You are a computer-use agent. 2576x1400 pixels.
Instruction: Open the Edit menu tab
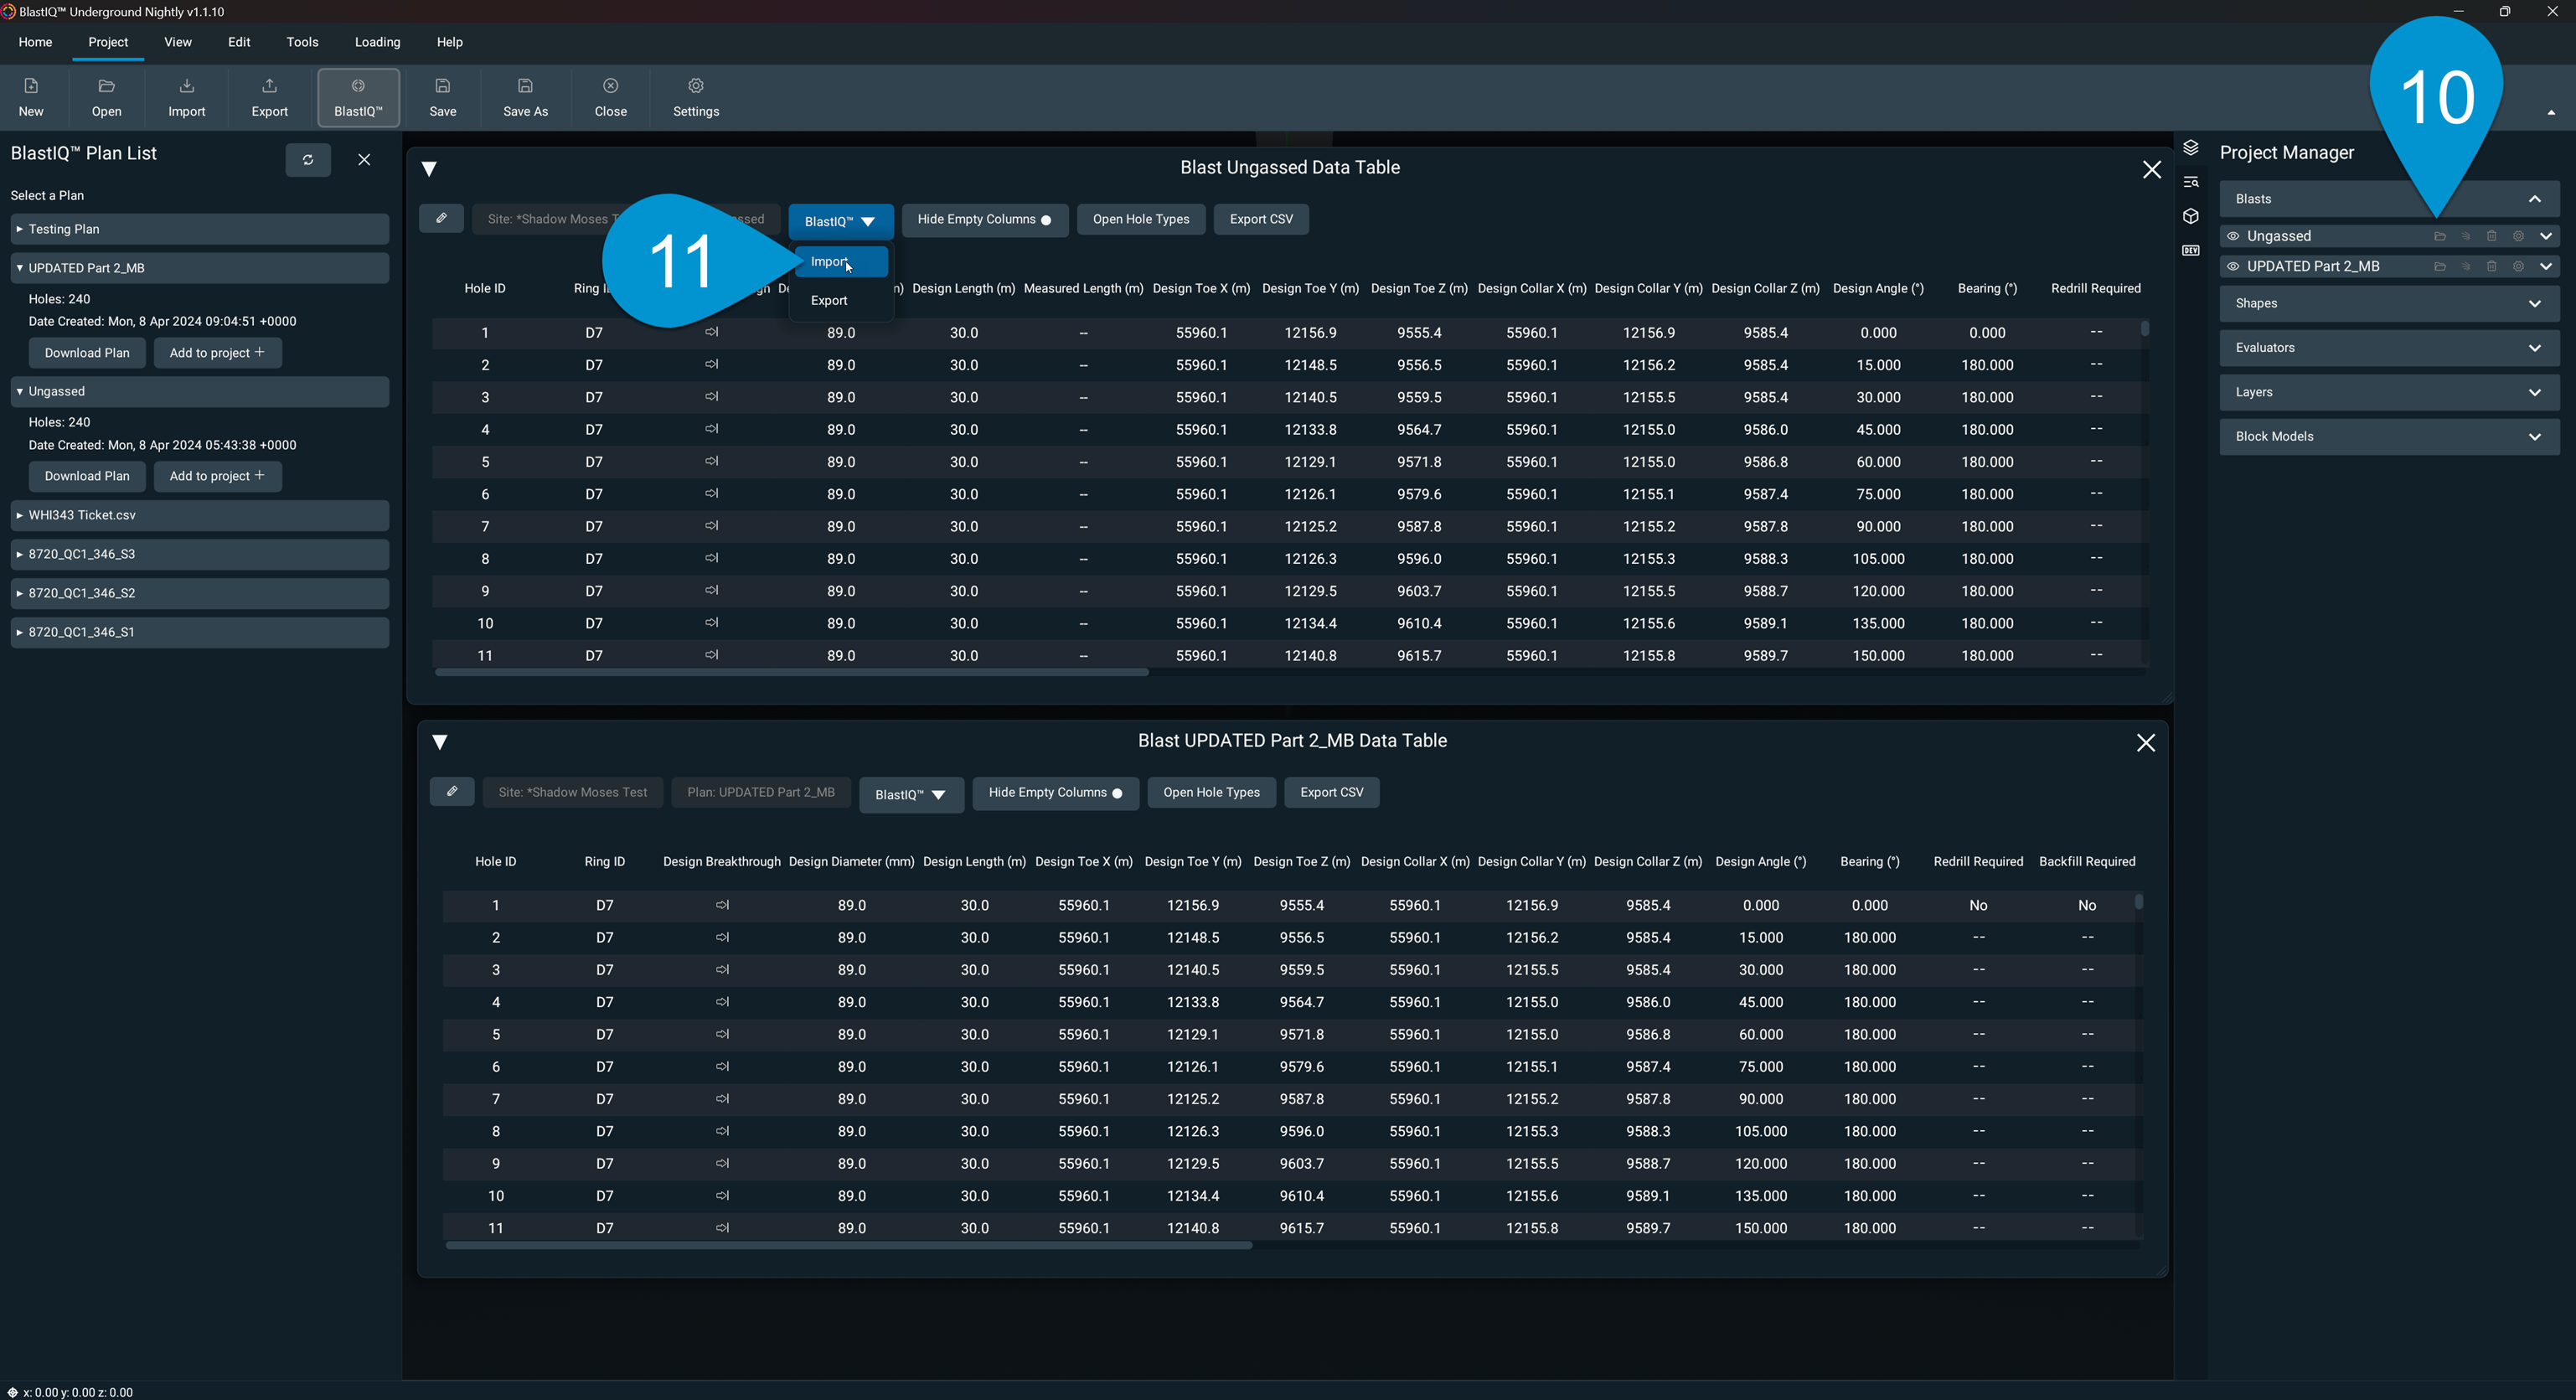coord(239,42)
